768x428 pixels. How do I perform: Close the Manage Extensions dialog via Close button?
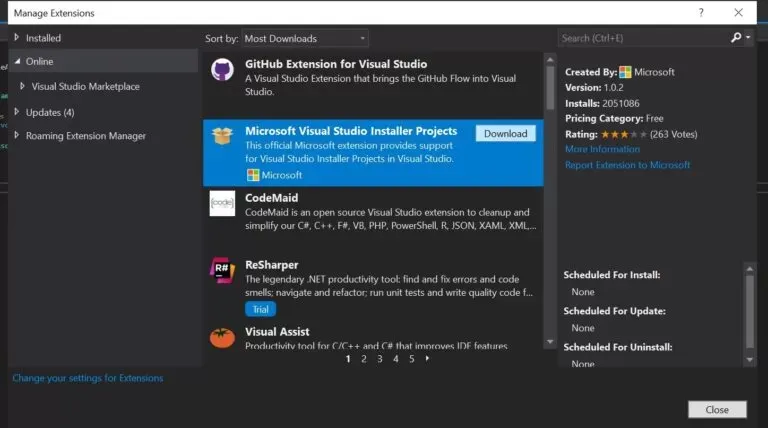[717, 409]
